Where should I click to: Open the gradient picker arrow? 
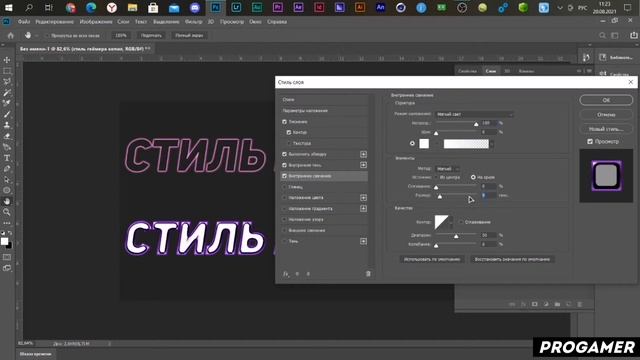[492, 144]
